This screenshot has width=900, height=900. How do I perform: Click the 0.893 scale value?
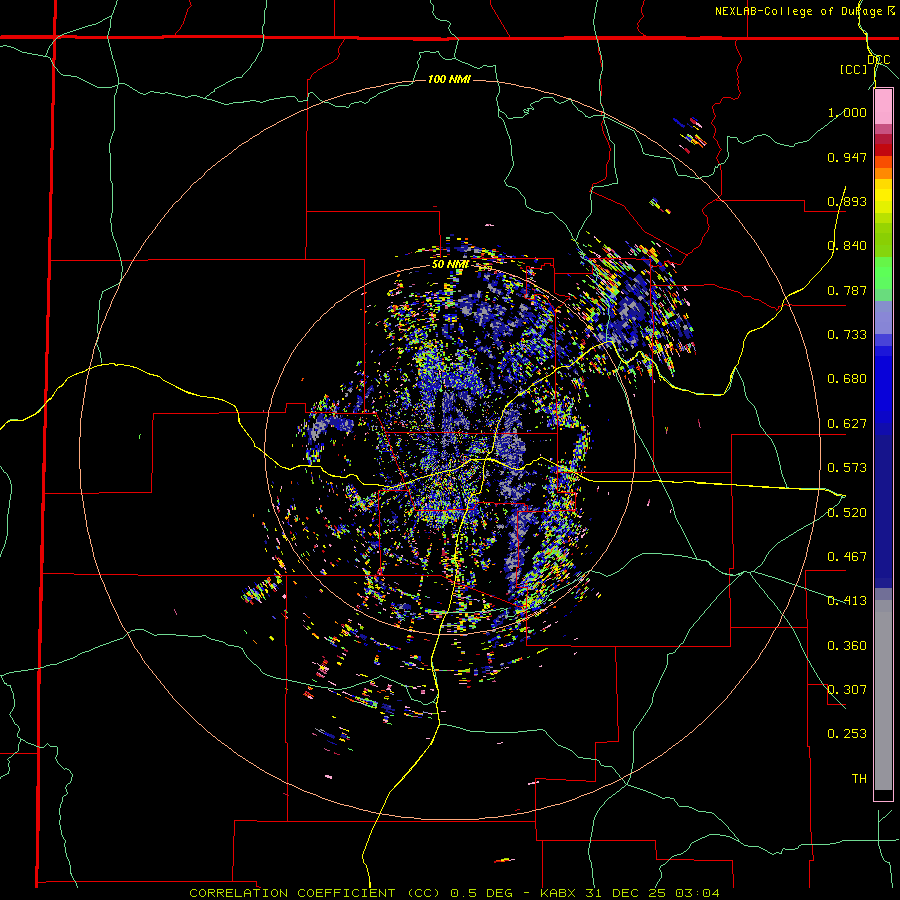pyautogui.click(x=847, y=201)
